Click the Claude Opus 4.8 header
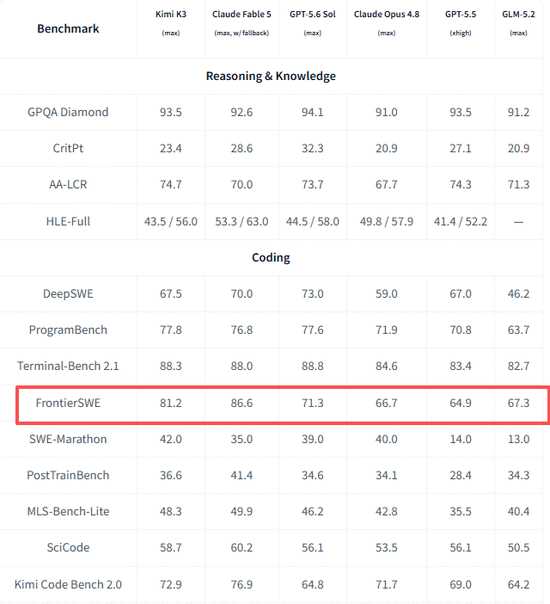The width and height of the screenshot is (550, 604). pos(386,14)
